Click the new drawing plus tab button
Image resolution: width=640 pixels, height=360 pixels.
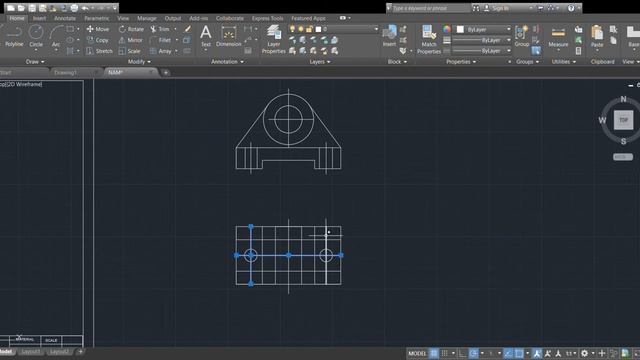pos(166,72)
